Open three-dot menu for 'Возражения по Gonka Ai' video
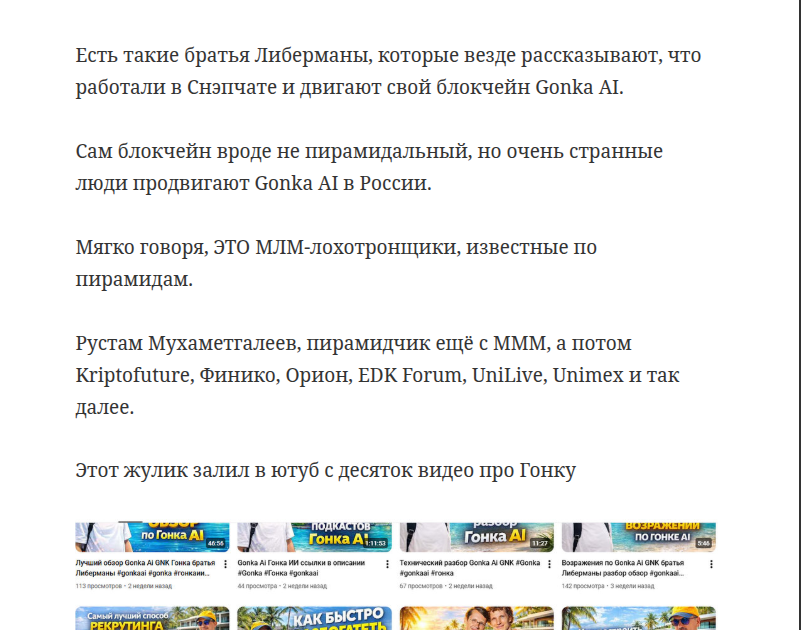The width and height of the screenshot is (801, 630). 711,565
